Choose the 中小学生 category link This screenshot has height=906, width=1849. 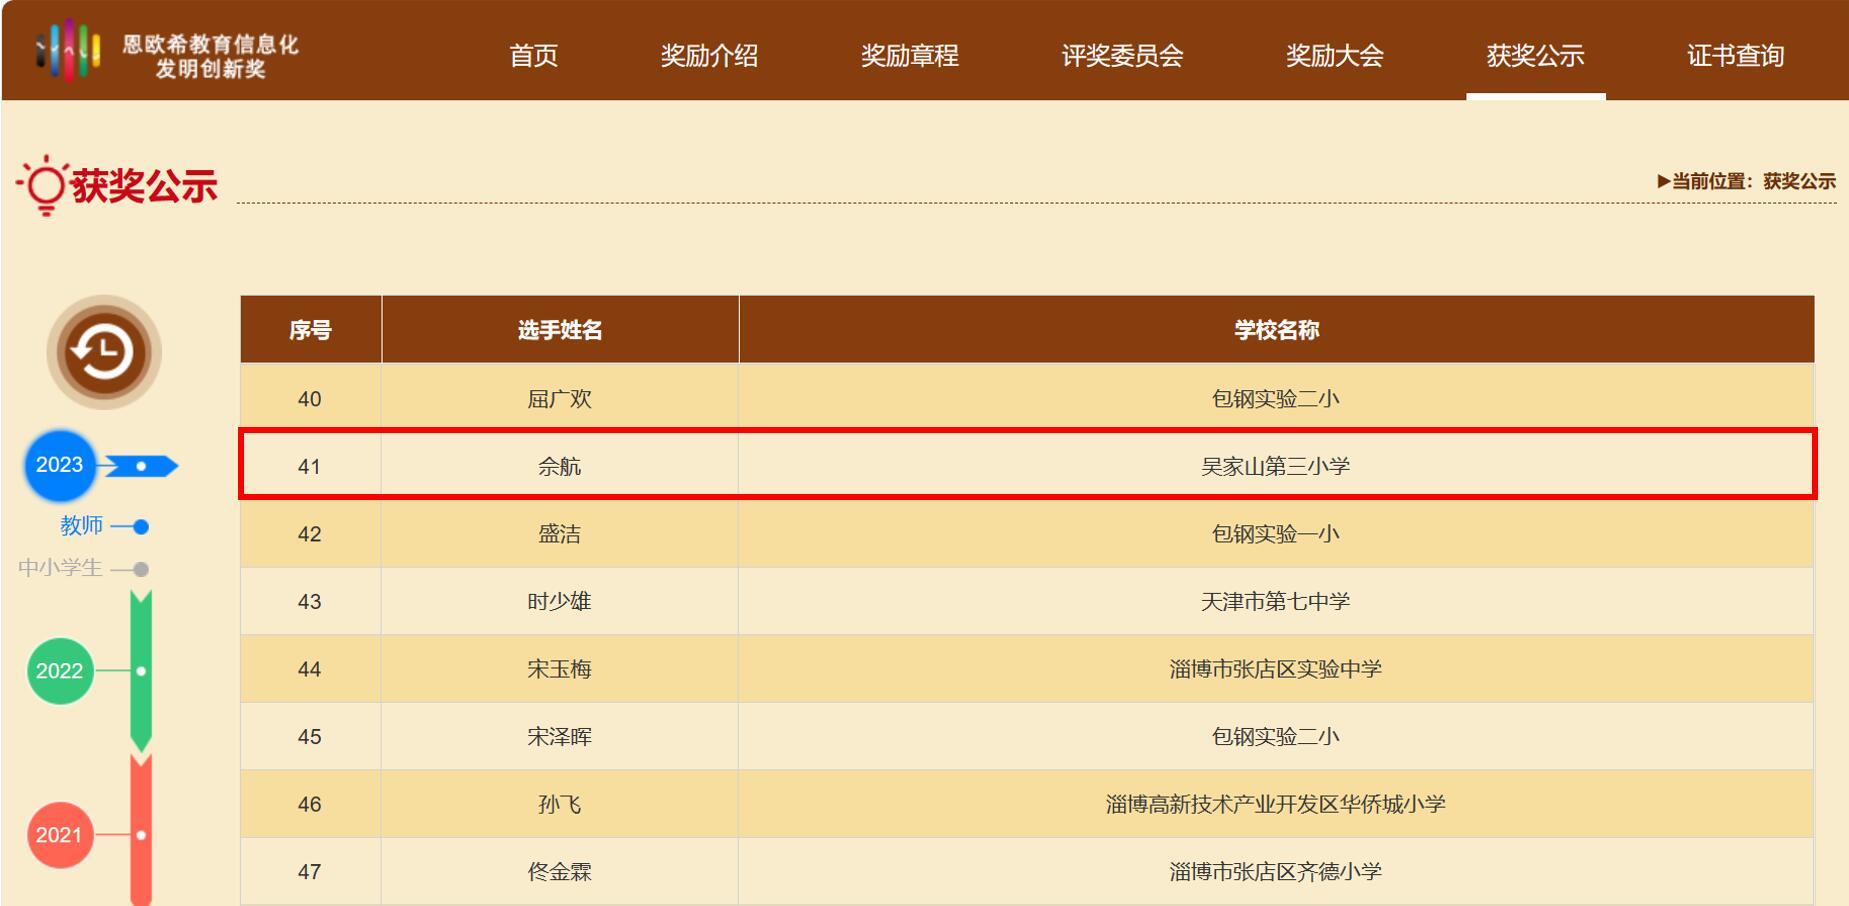pos(60,568)
